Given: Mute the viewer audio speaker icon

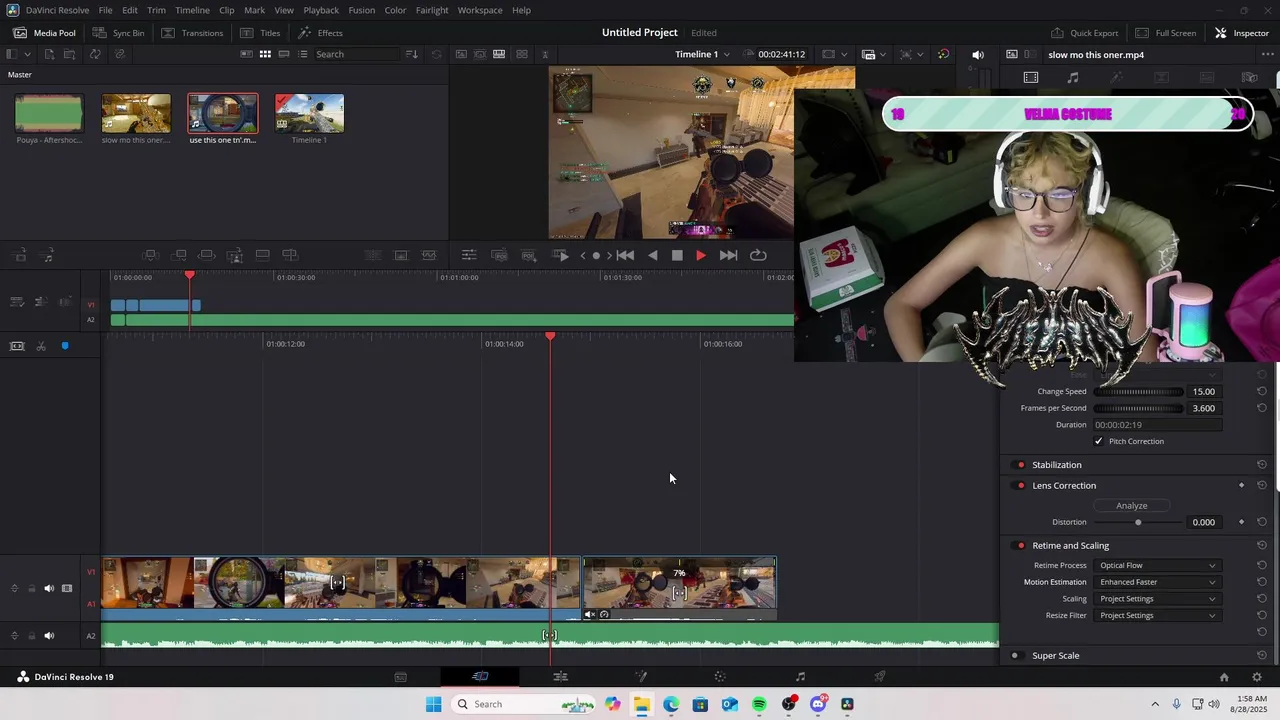Looking at the screenshot, I should pos(978,54).
